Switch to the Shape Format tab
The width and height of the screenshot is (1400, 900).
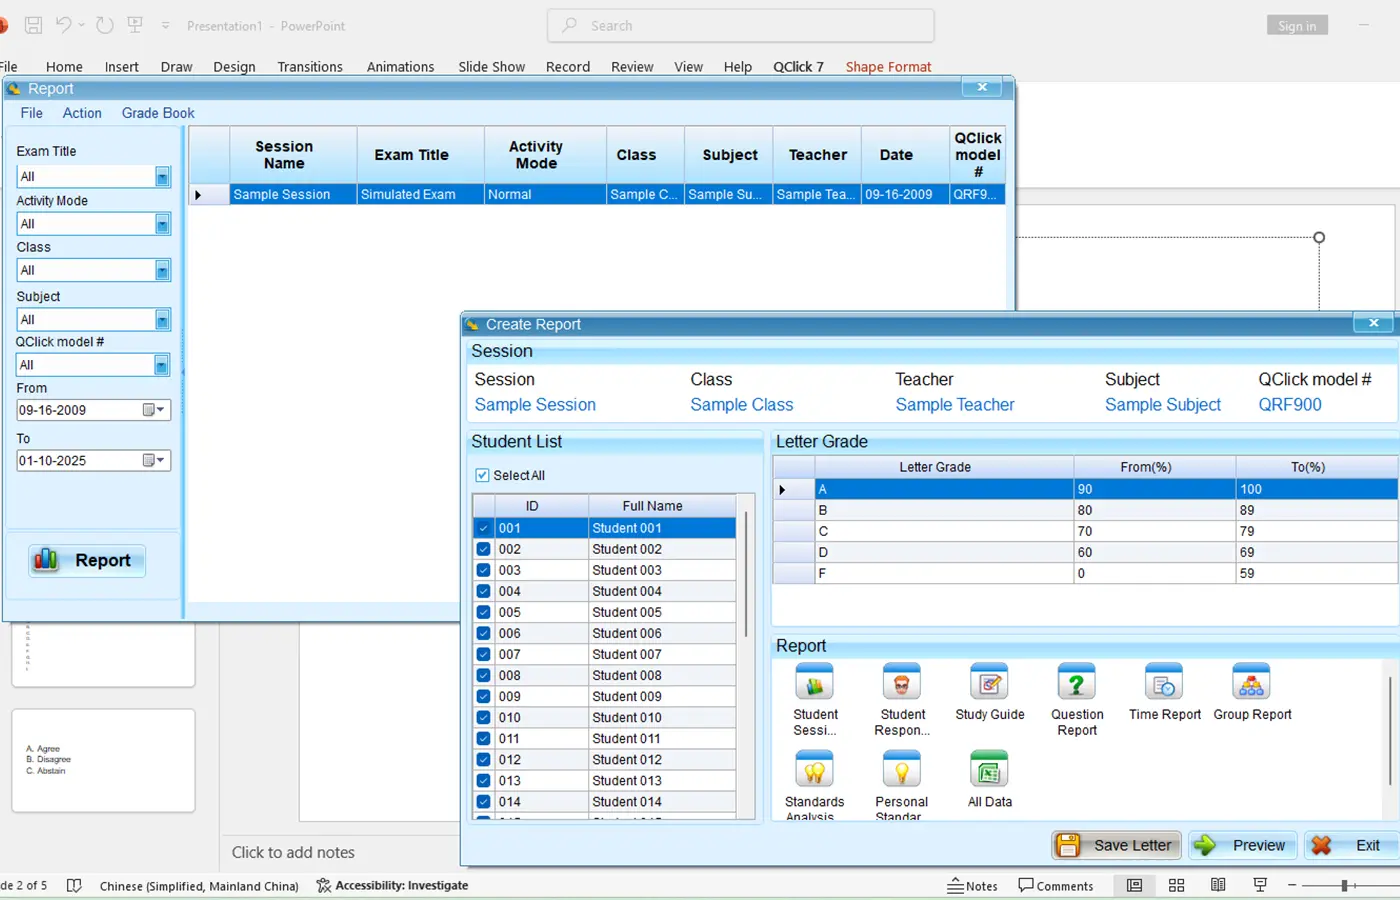tap(888, 67)
